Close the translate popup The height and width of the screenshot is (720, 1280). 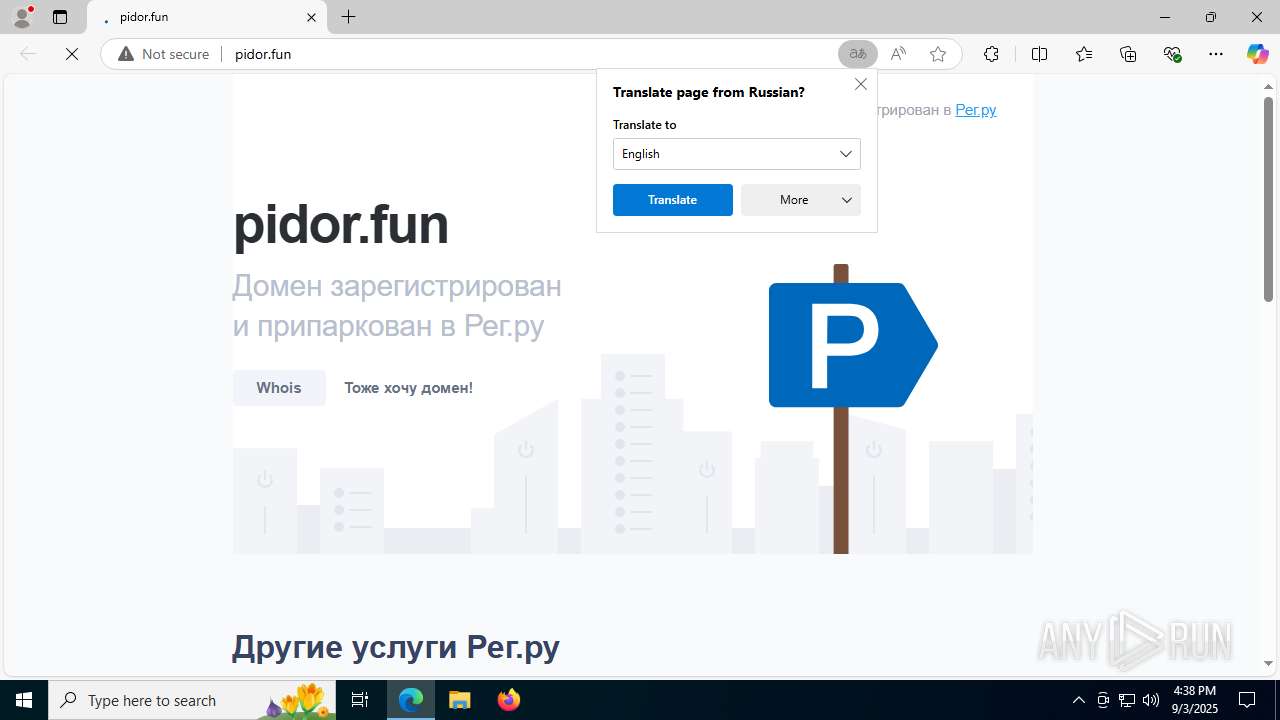(860, 84)
